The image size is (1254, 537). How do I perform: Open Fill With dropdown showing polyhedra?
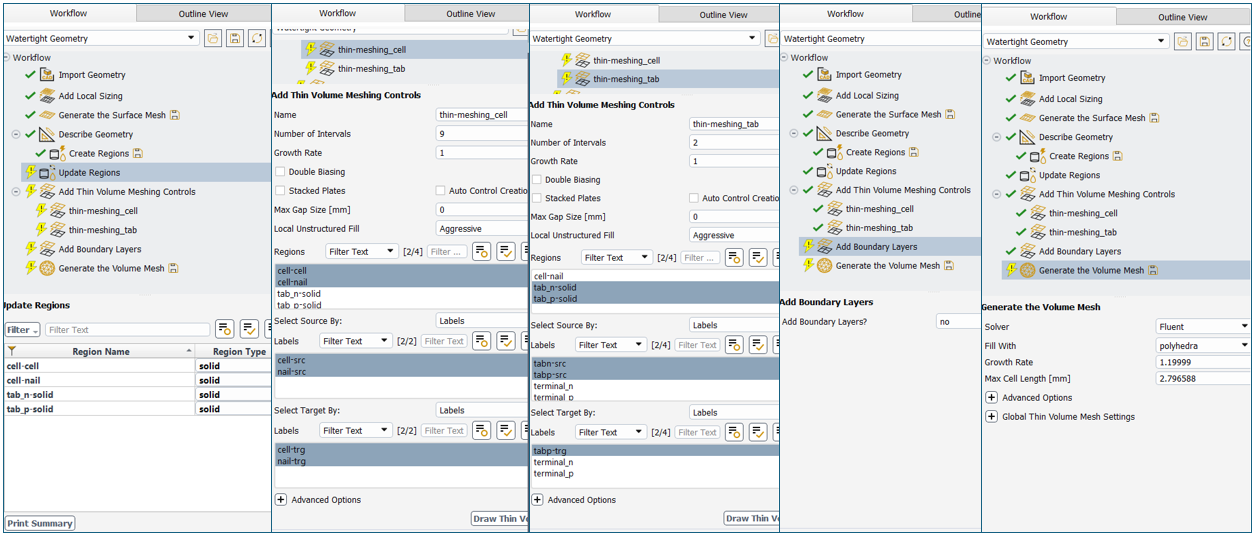(x=1203, y=345)
